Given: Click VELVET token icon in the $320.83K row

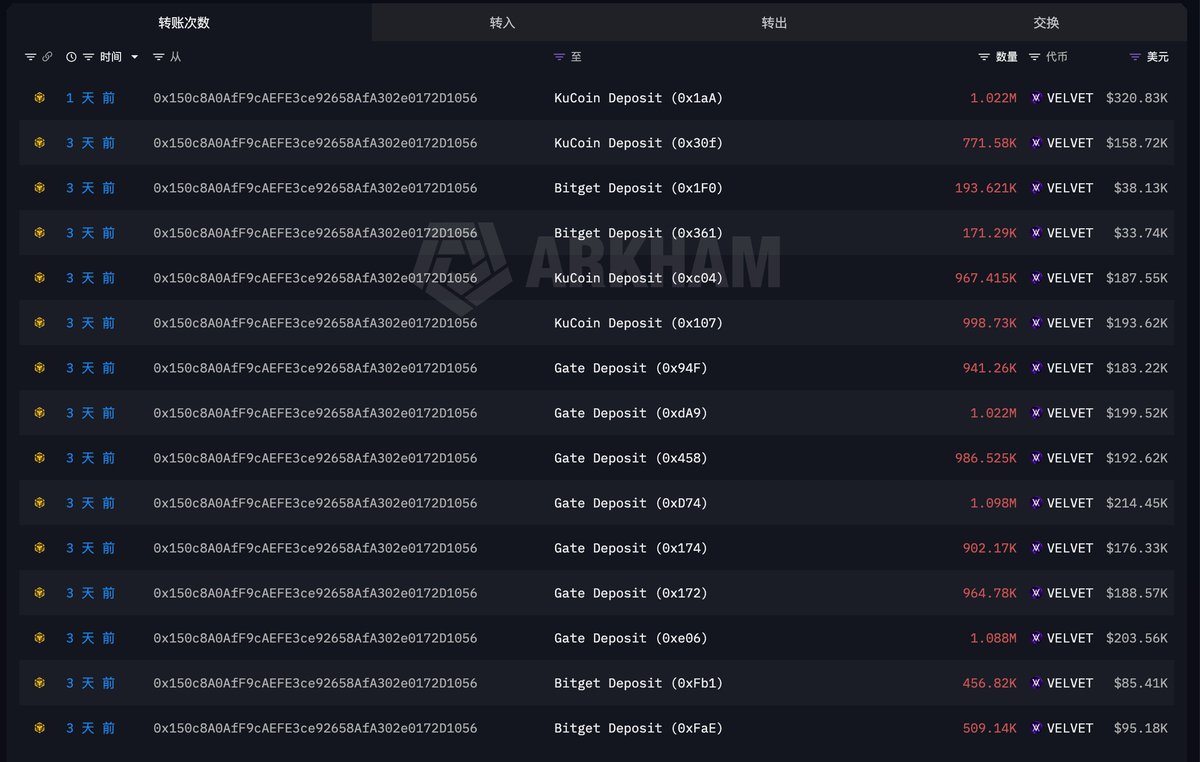Looking at the screenshot, I should 1036,98.
